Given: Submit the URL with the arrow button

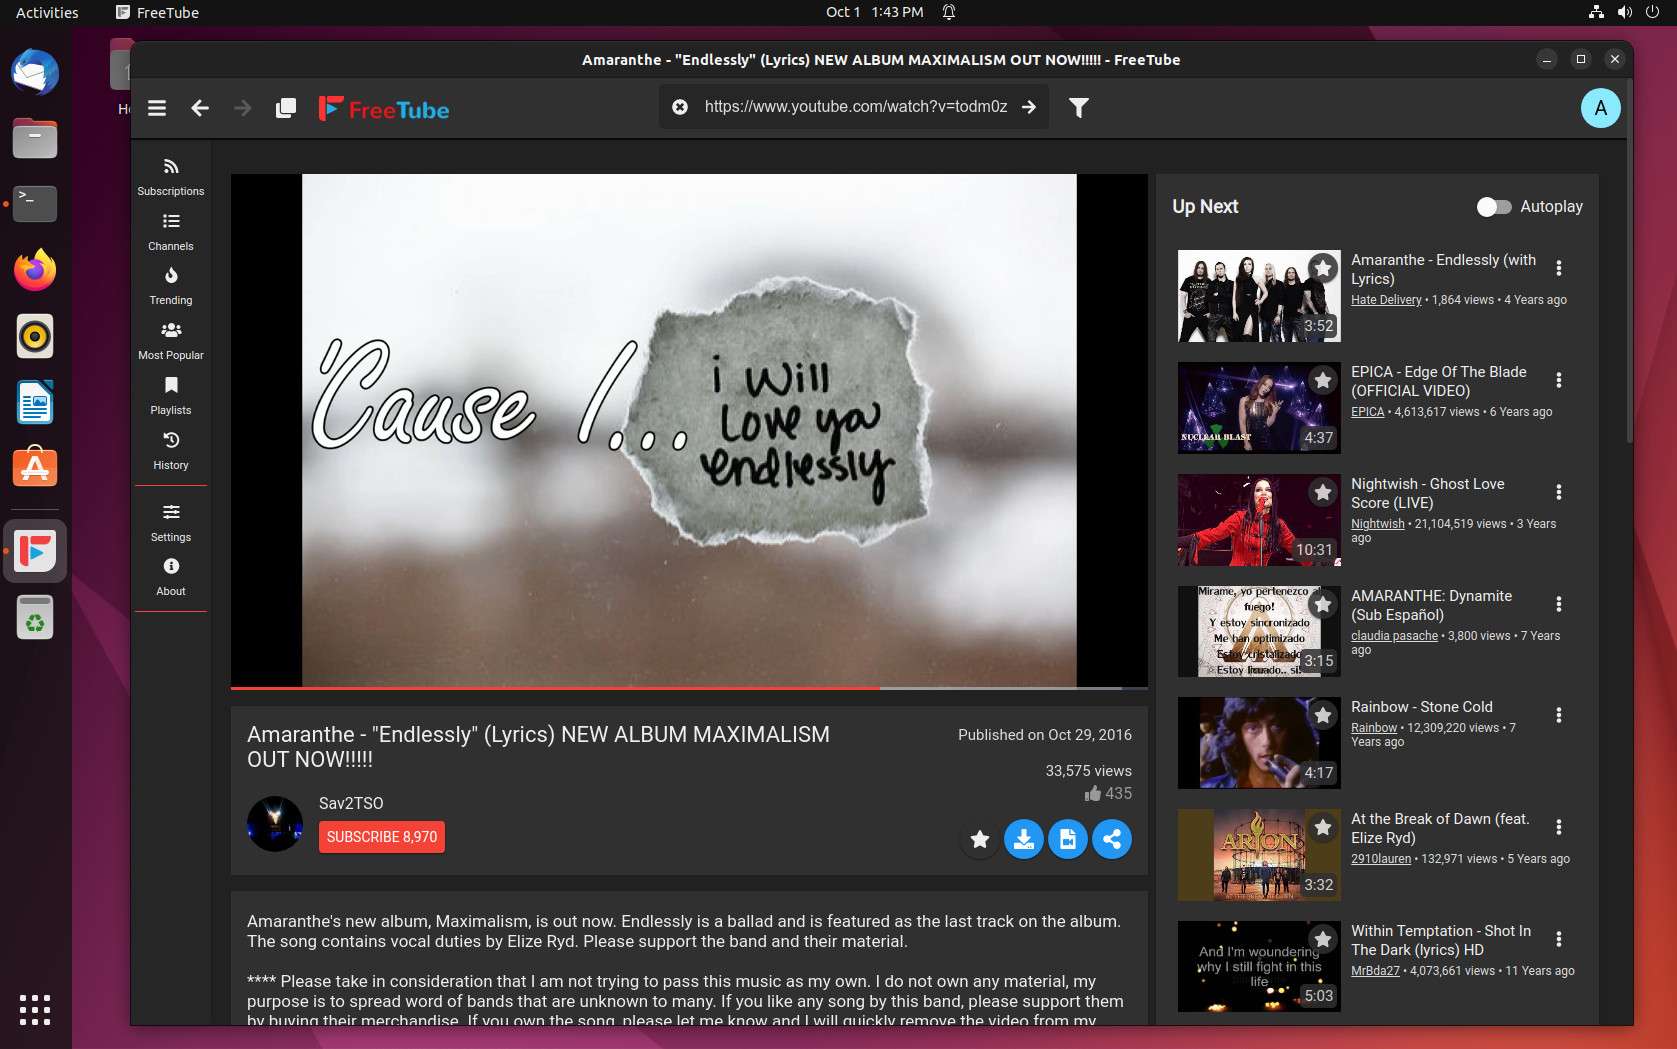Looking at the screenshot, I should click(x=1029, y=107).
